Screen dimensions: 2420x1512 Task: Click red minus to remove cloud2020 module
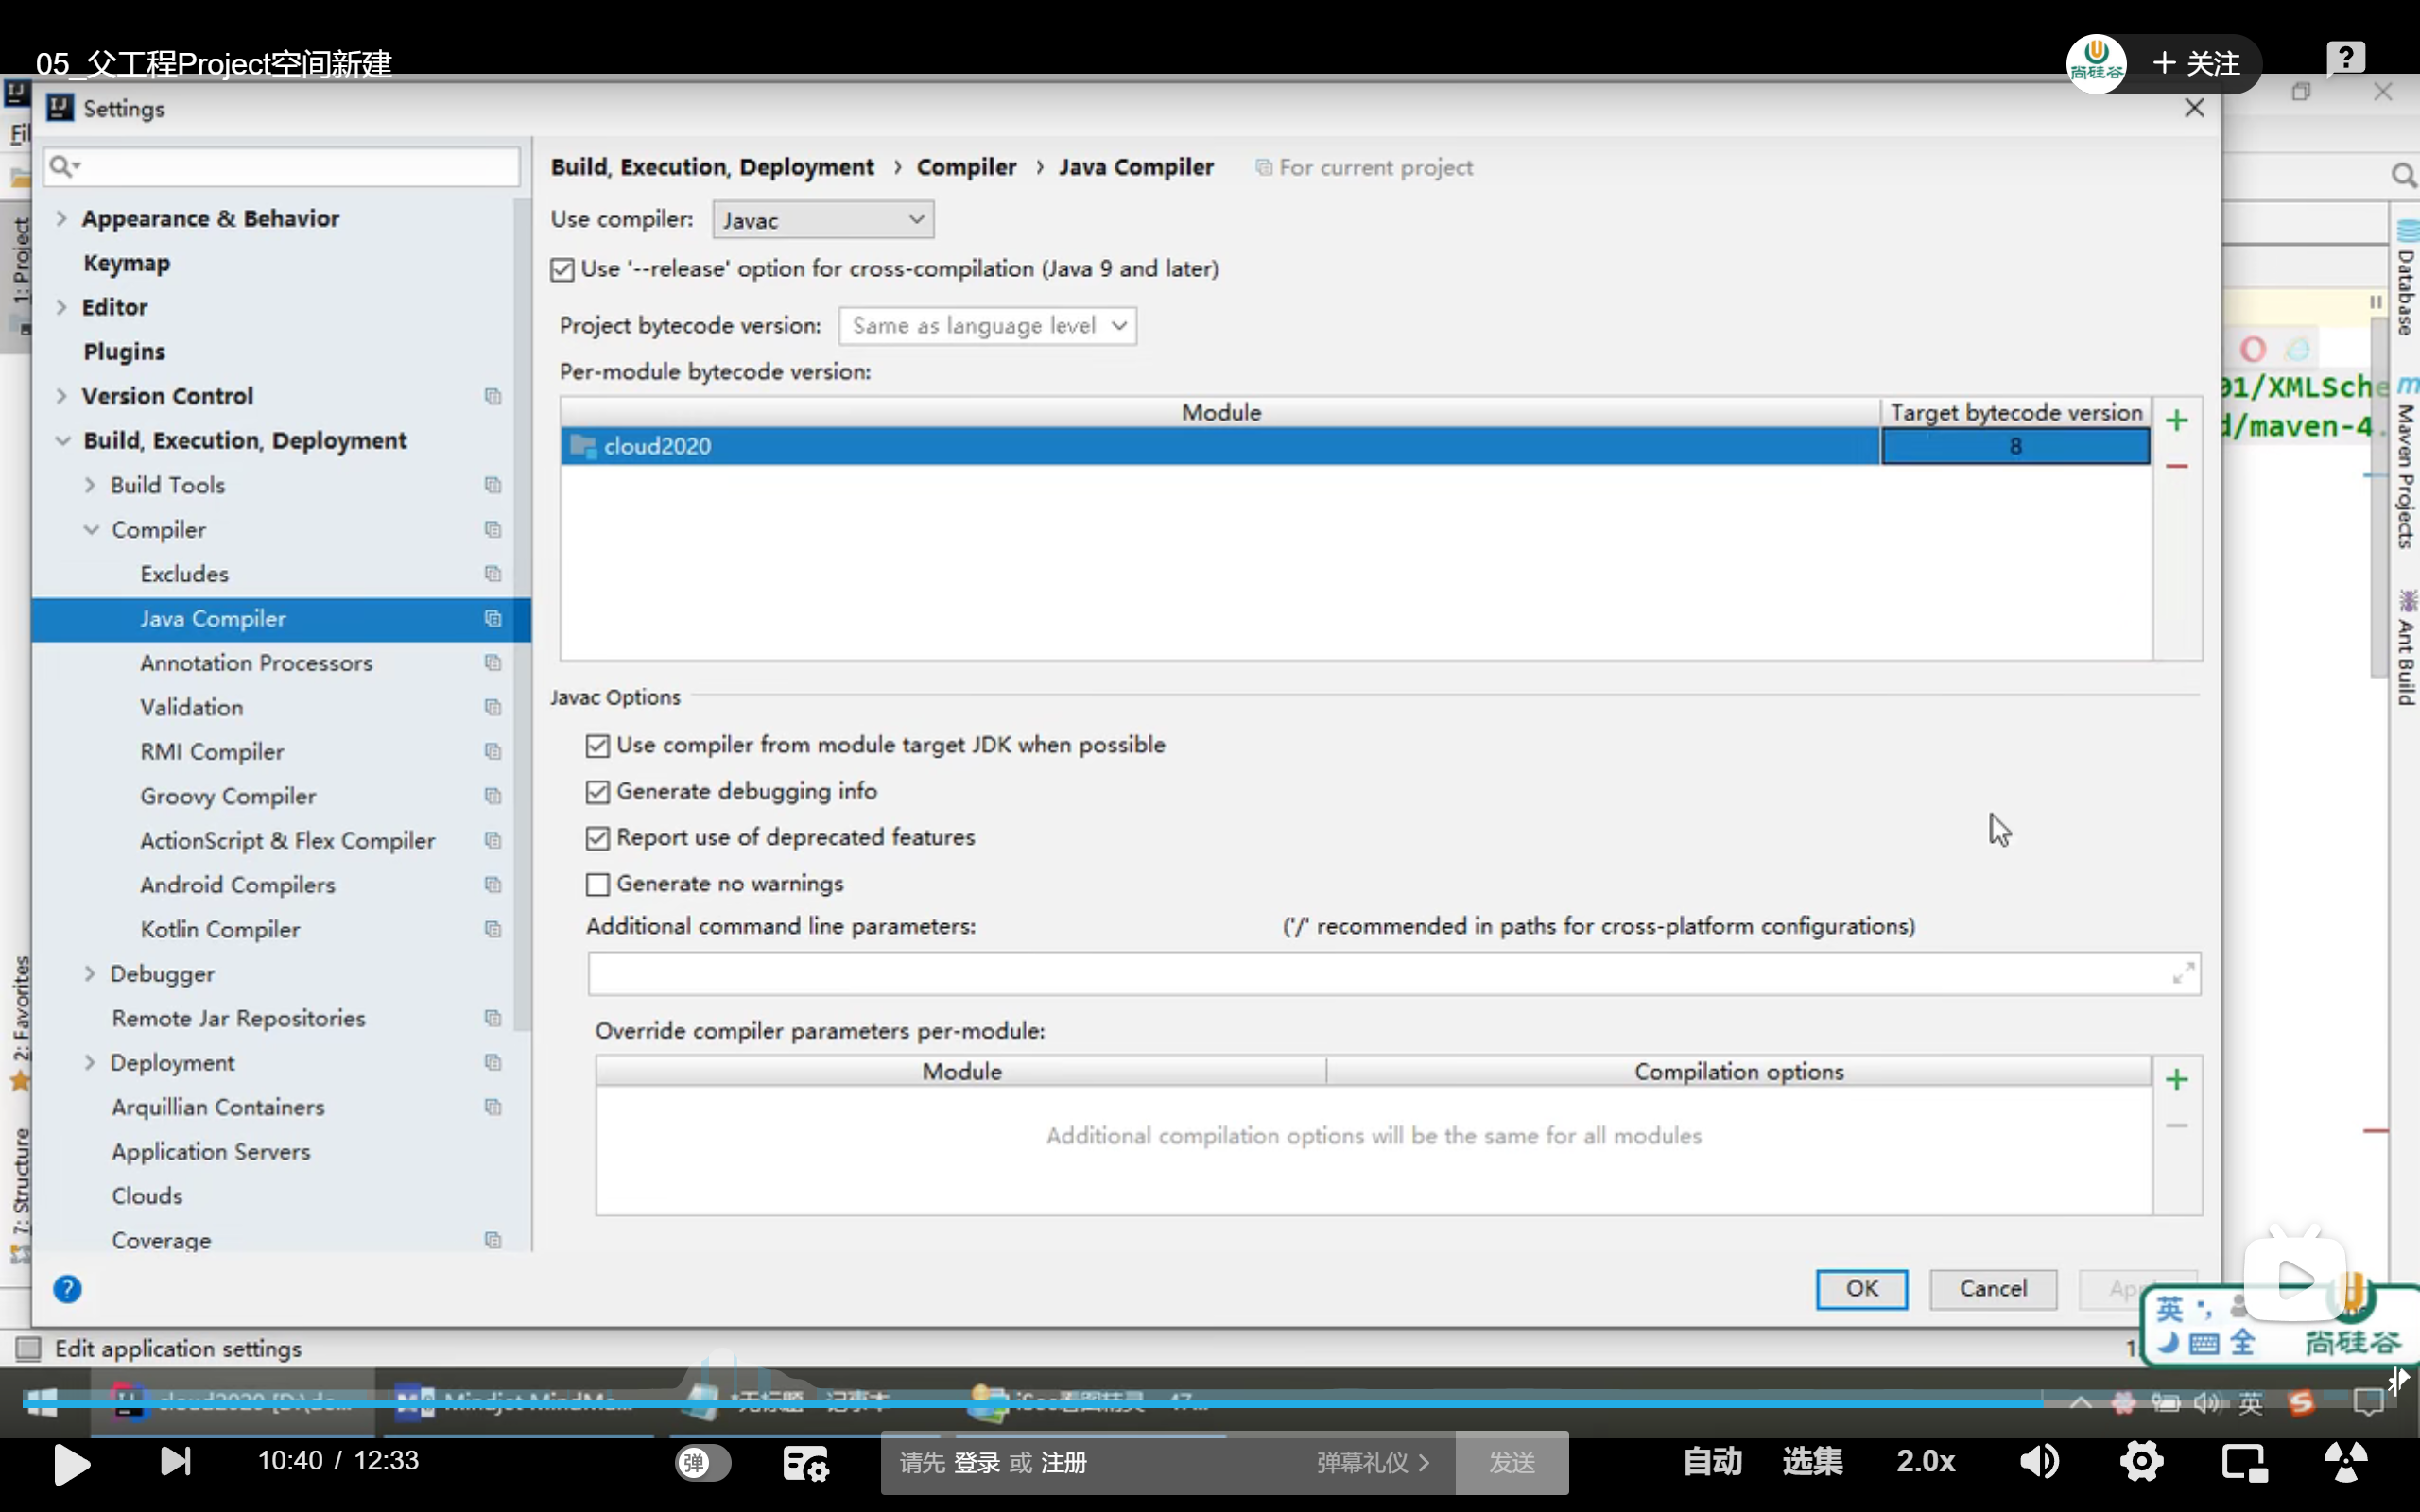[2176, 466]
